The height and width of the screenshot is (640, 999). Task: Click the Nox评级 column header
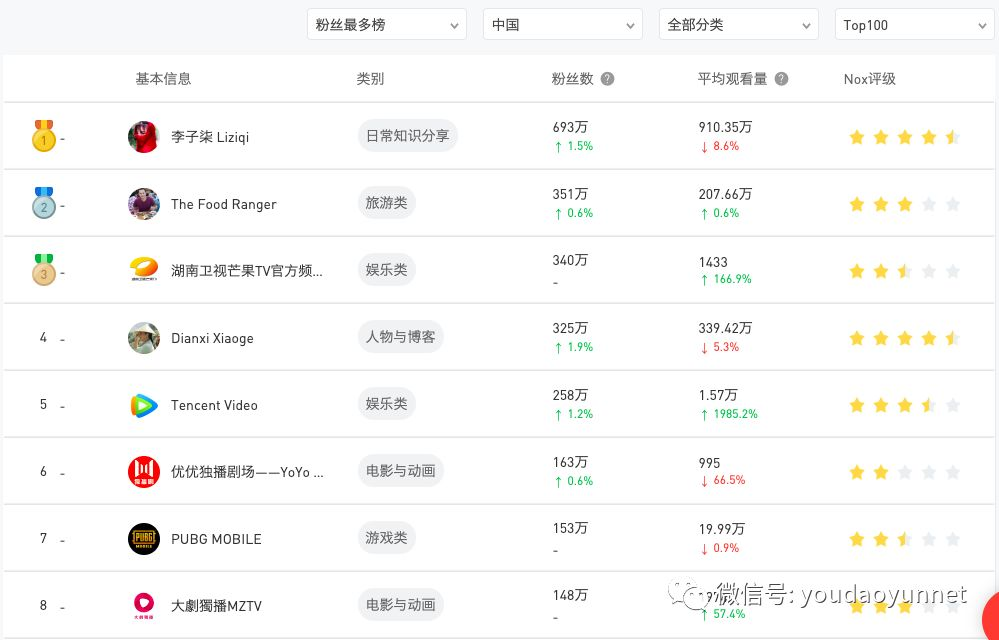pyautogui.click(x=869, y=79)
